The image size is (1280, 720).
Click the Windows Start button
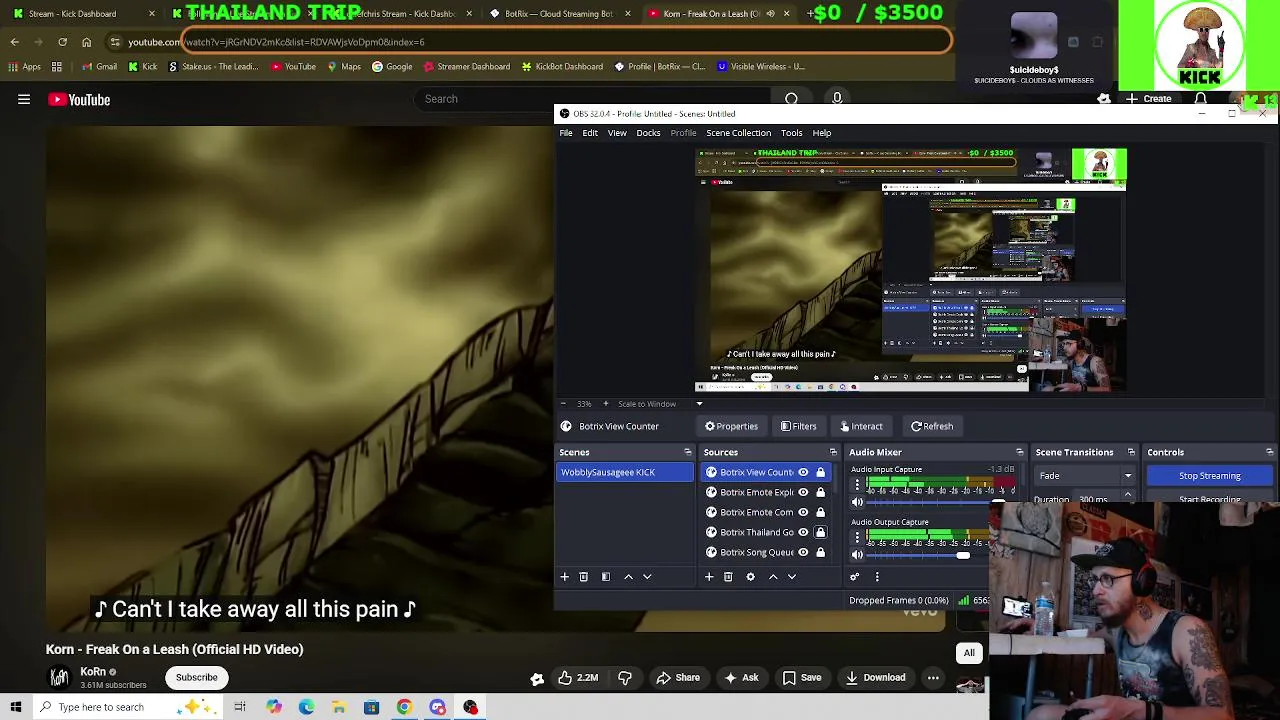[x=16, y=707]
